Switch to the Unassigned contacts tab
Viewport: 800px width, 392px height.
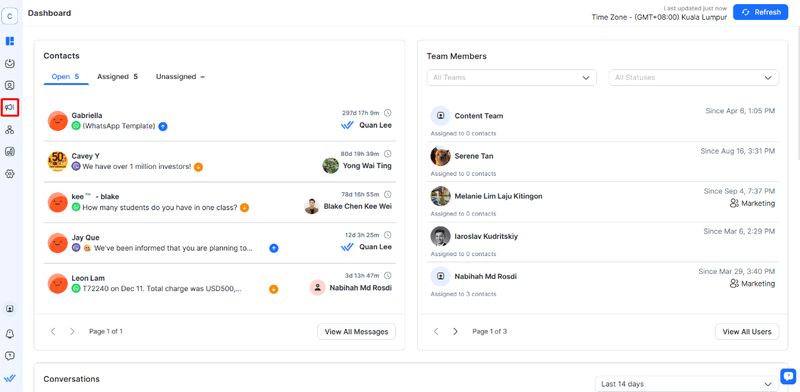point(180,77)
